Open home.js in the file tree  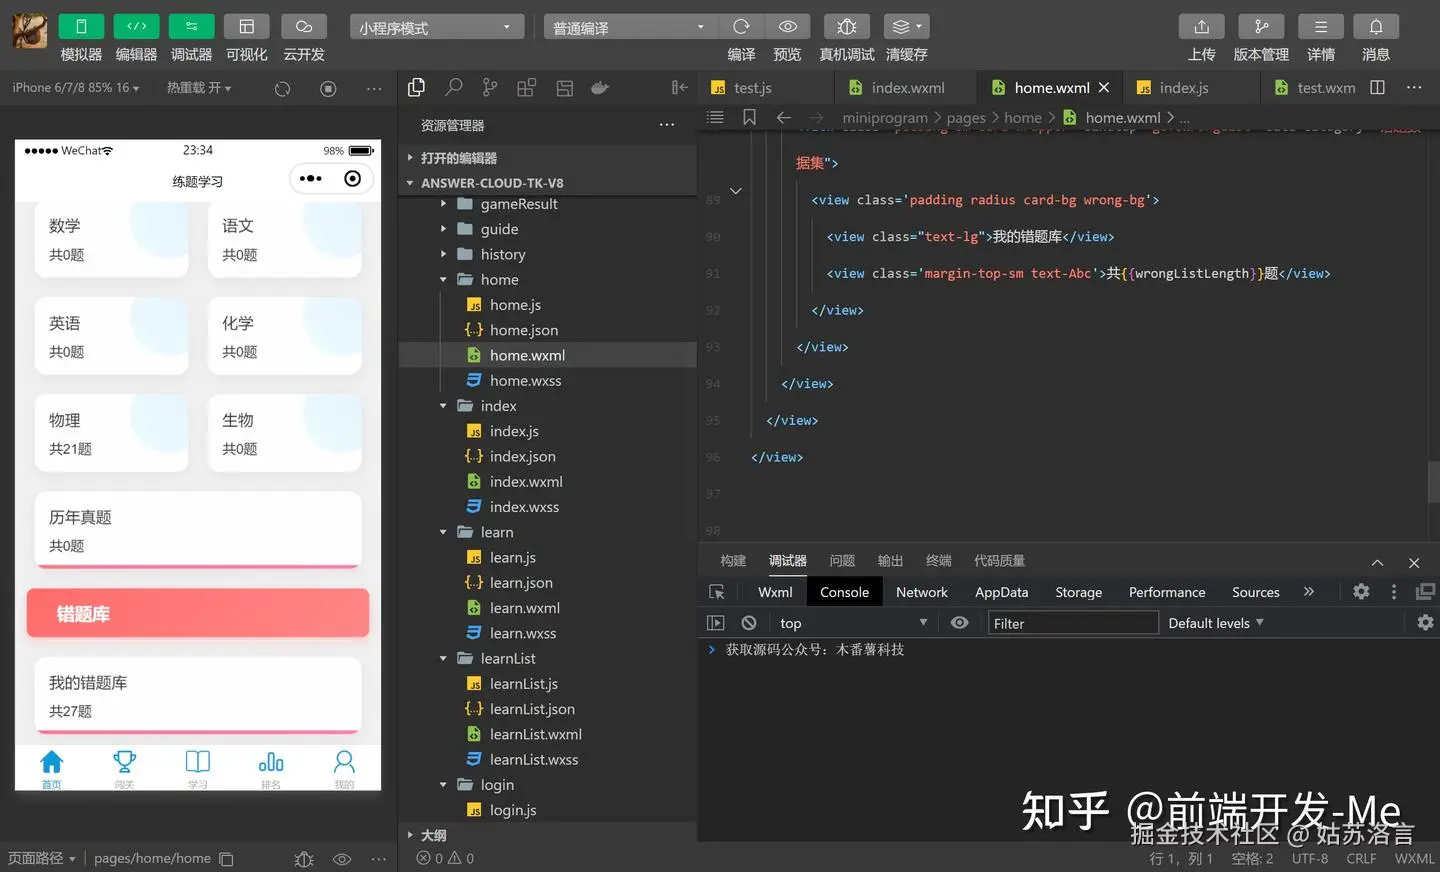point(547,305)
